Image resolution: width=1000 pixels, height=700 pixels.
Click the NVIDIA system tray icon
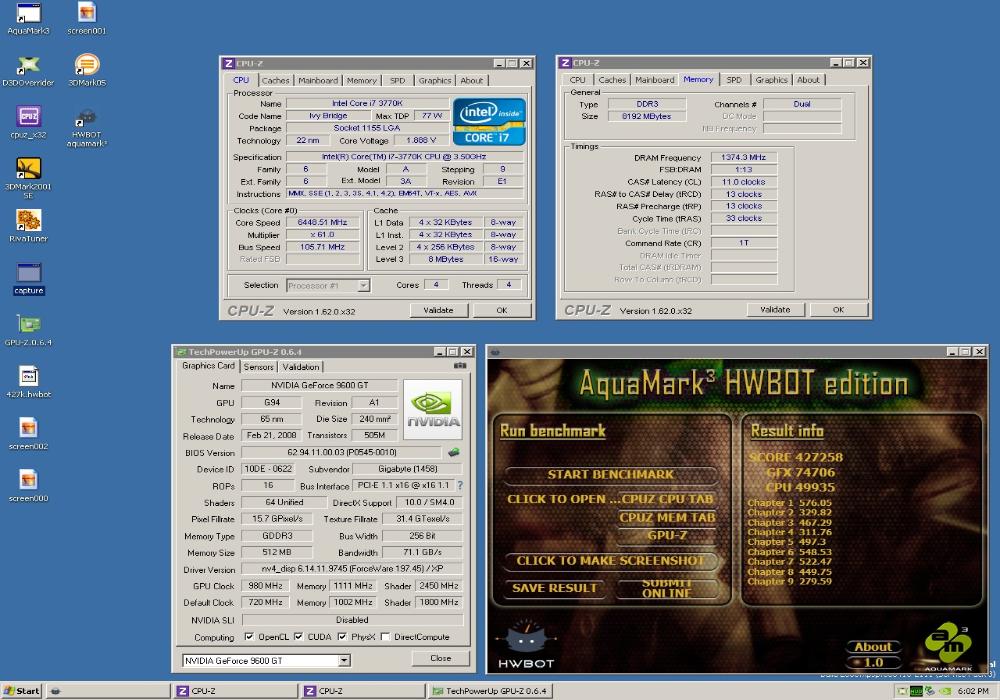click(945, 691)
